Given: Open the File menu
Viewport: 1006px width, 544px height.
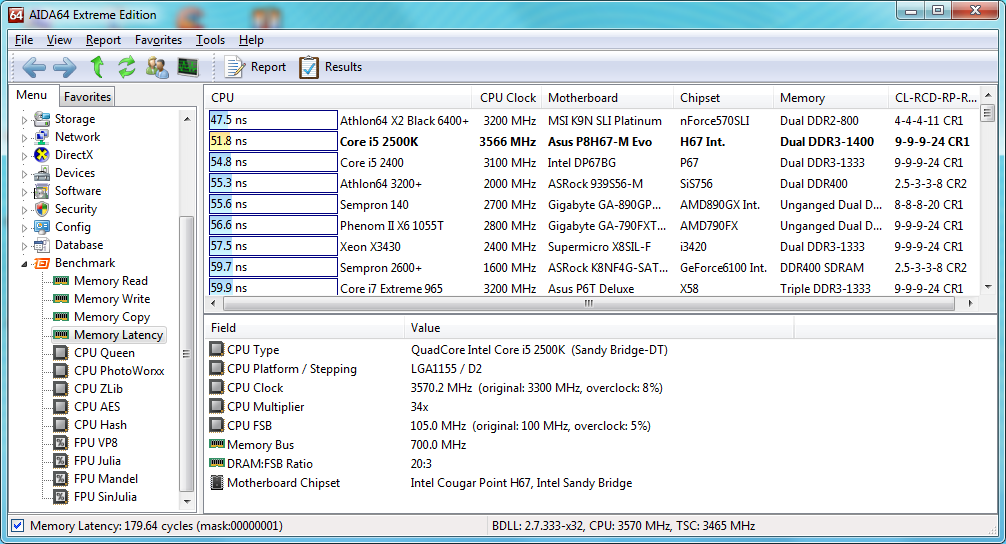Looking at the screenshot, I should 24,40.
